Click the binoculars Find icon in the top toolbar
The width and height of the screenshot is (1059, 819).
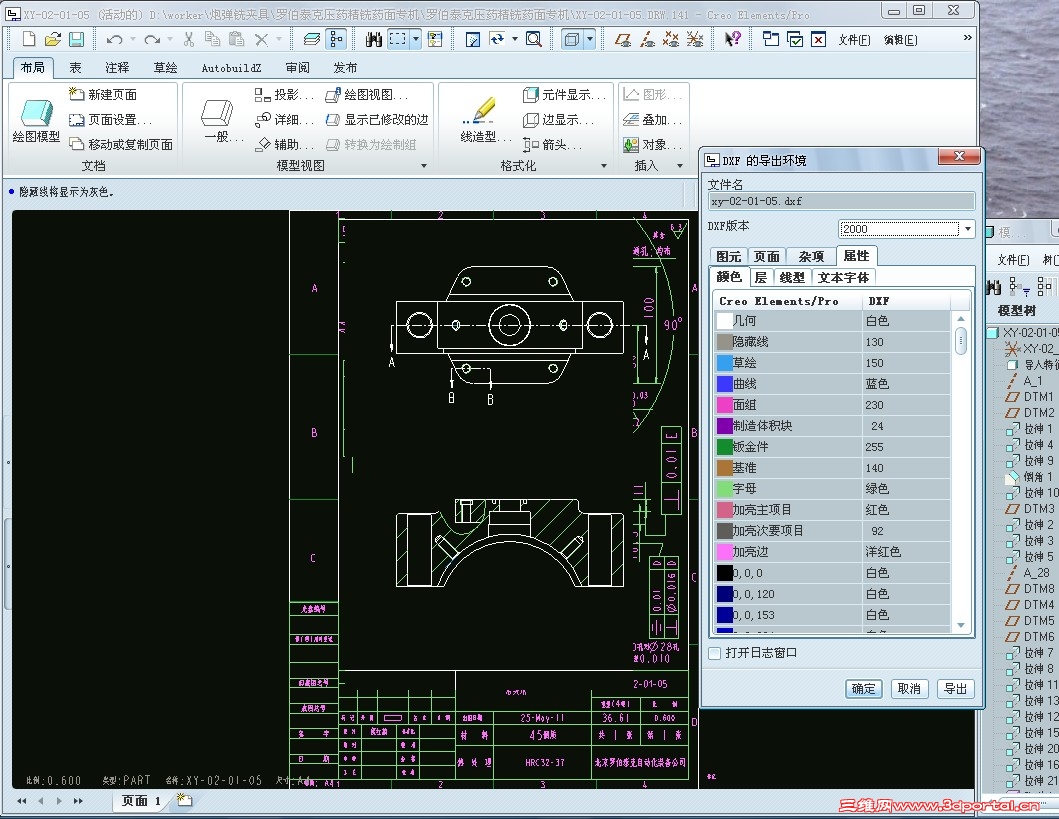[374, 40]
